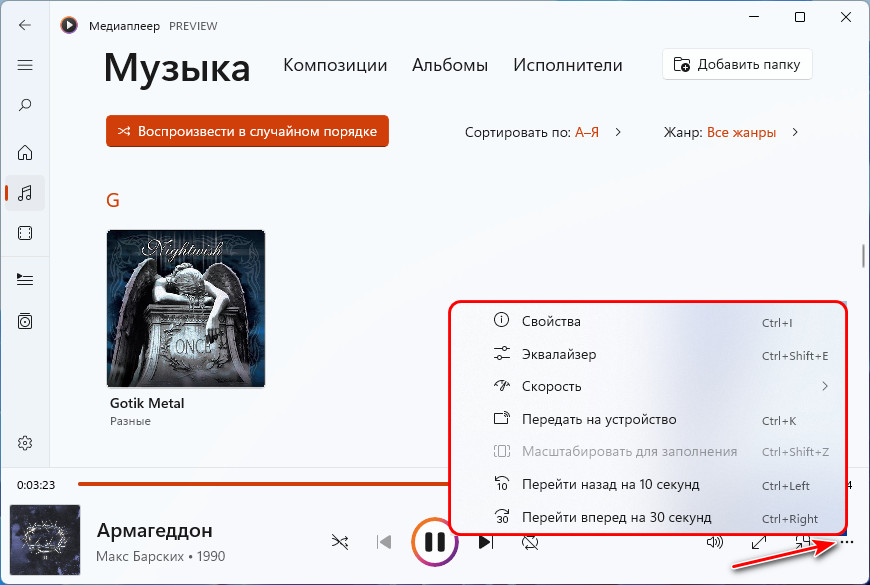This screenshot has width=870, height=585.
Task: Expand the Скорость submenu
Action: (660, 386)
